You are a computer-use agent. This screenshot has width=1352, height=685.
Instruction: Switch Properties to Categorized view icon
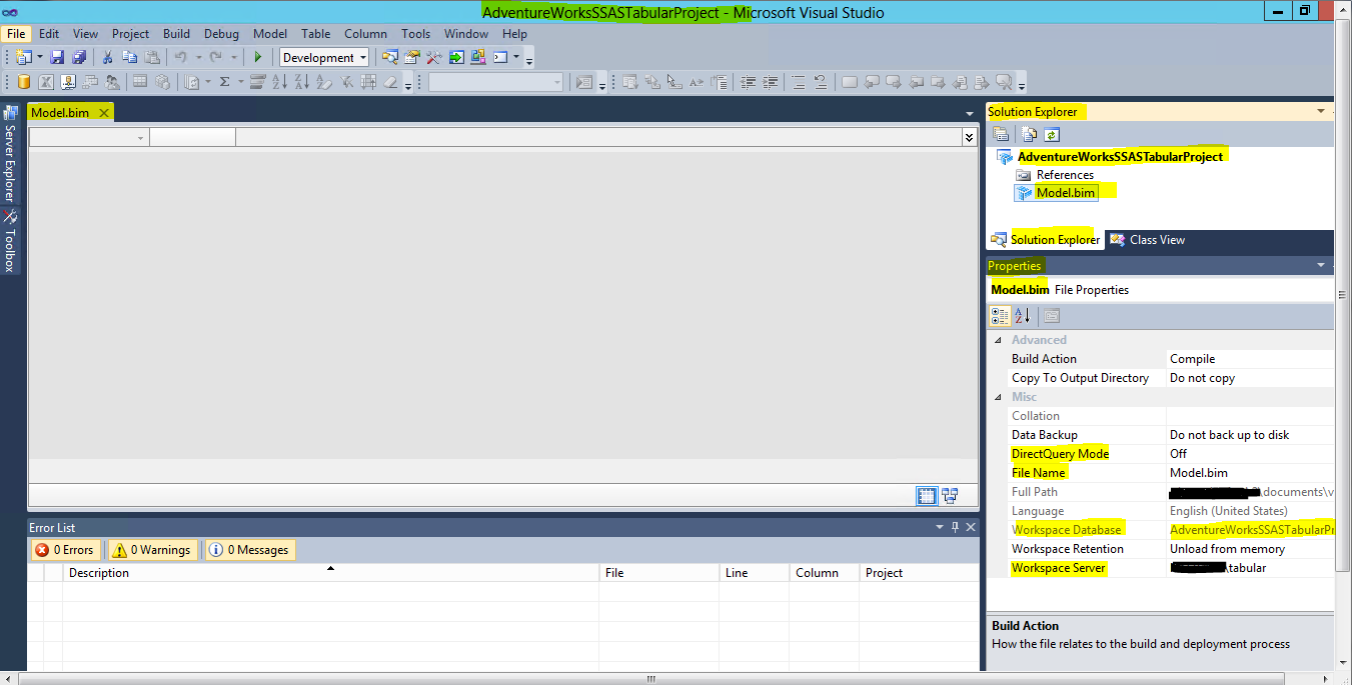point(1000,316)
